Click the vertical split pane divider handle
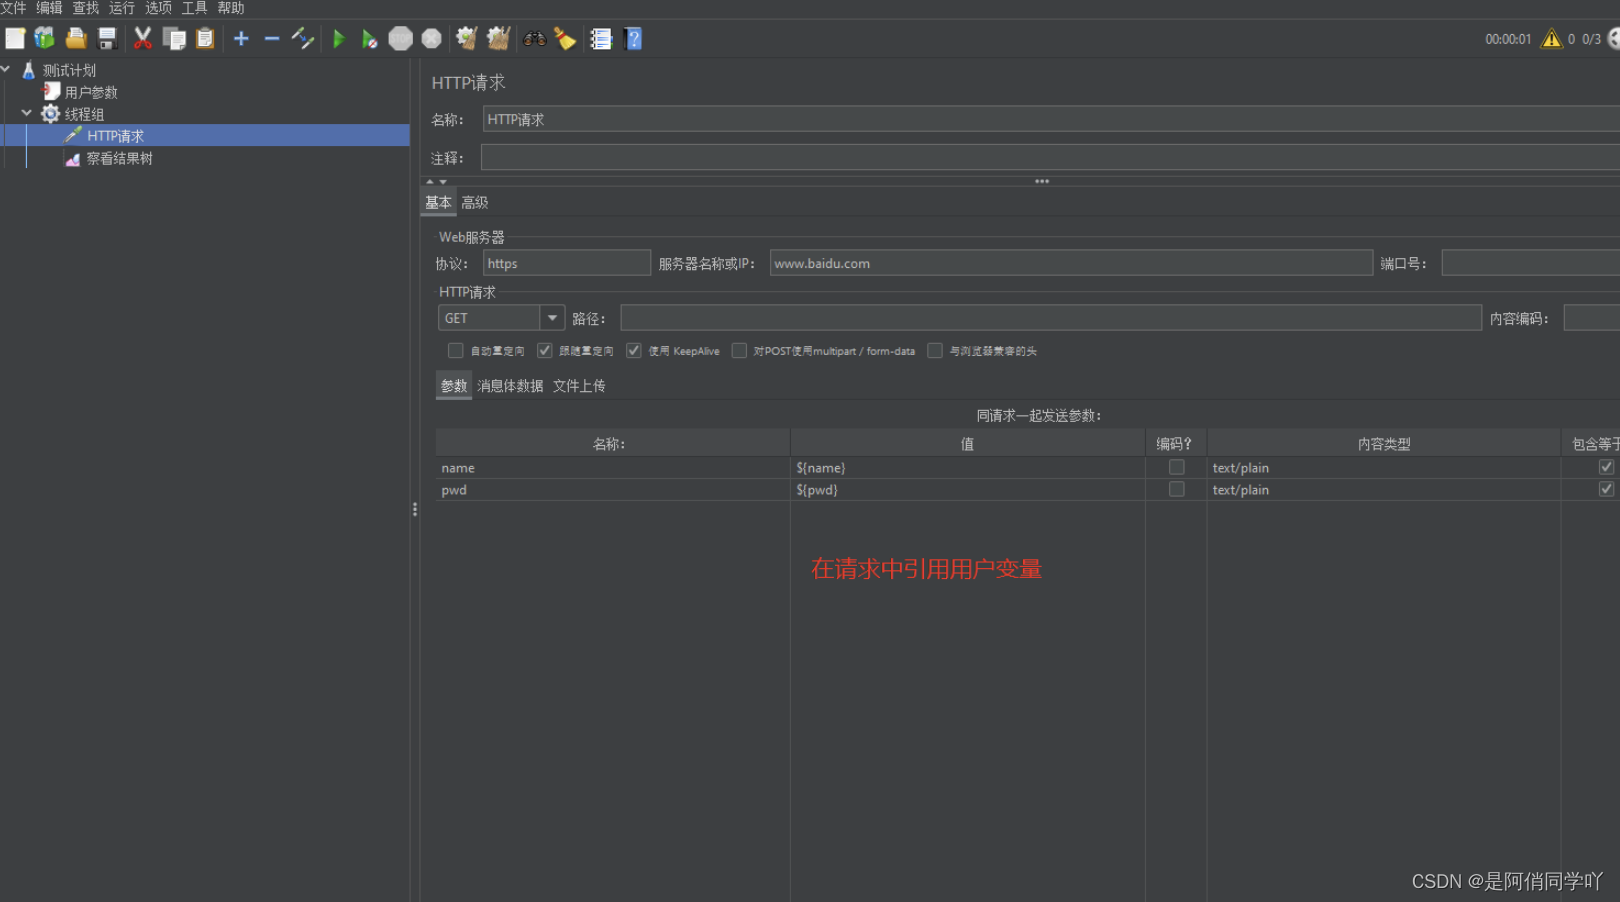The height and width of the screenshot is (902, 1620). point(415,510)
